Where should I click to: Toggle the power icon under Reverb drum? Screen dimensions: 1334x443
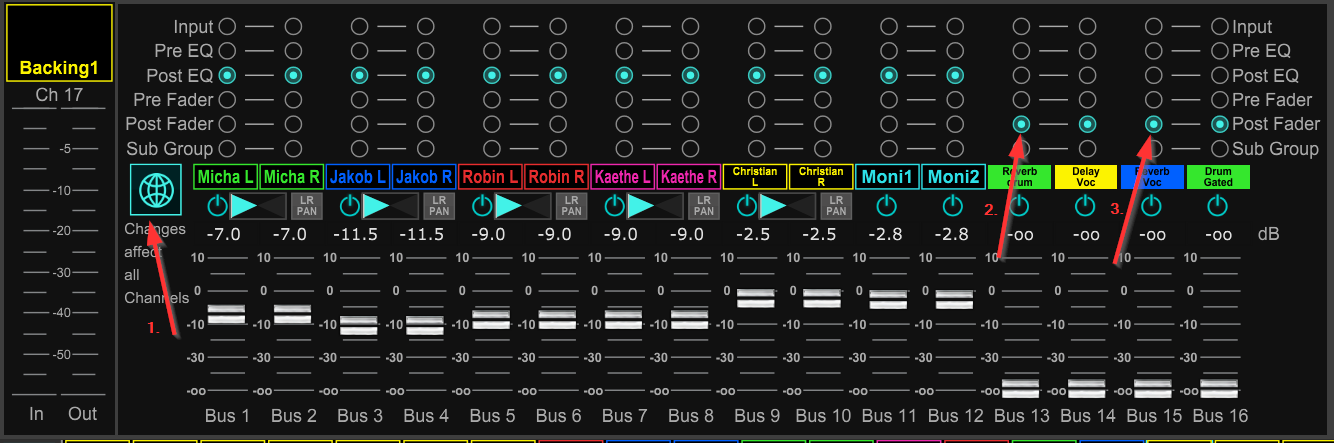tap(1019, 206)
